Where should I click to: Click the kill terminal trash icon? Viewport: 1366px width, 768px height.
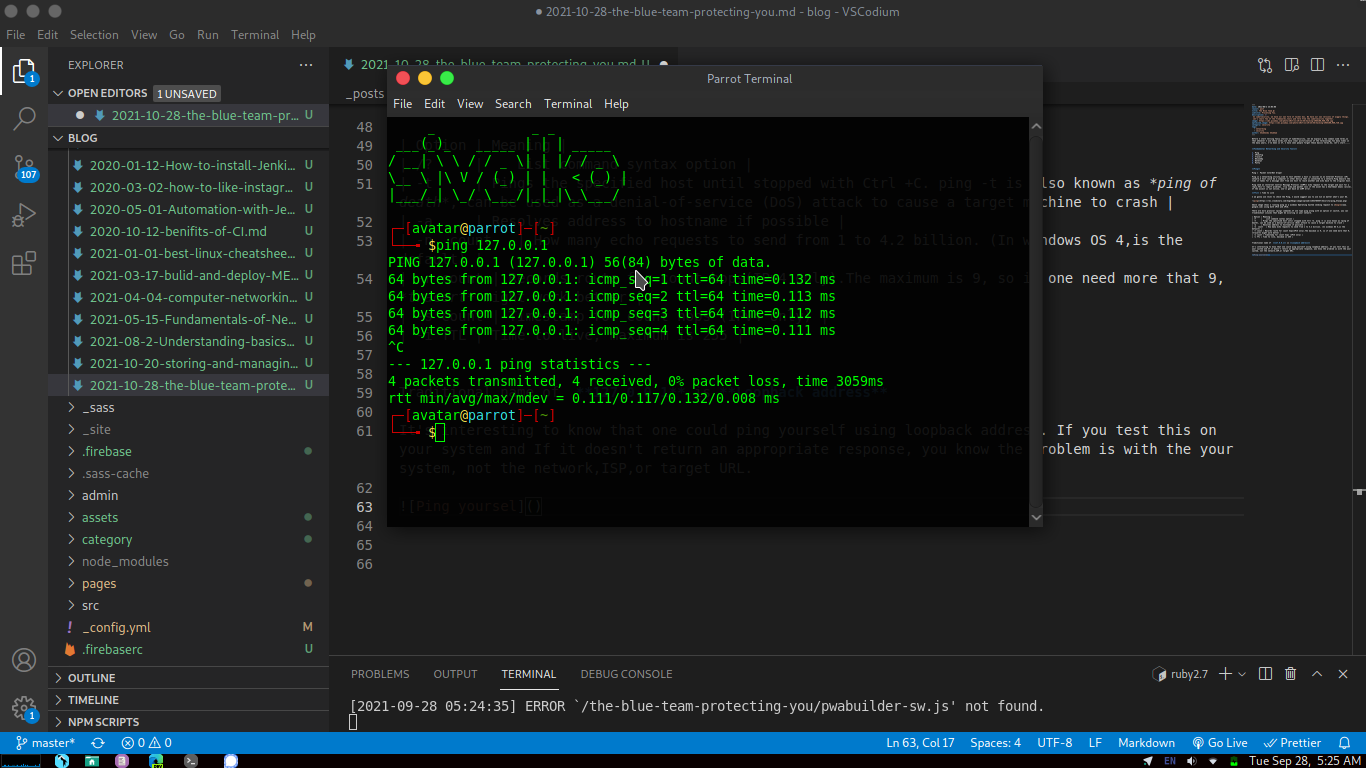(x=1291, y=674)
